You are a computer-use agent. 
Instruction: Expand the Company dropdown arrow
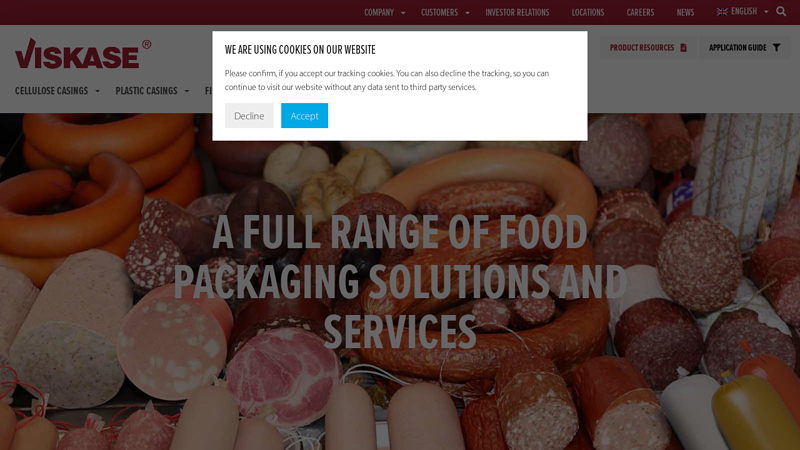(403, 13)
